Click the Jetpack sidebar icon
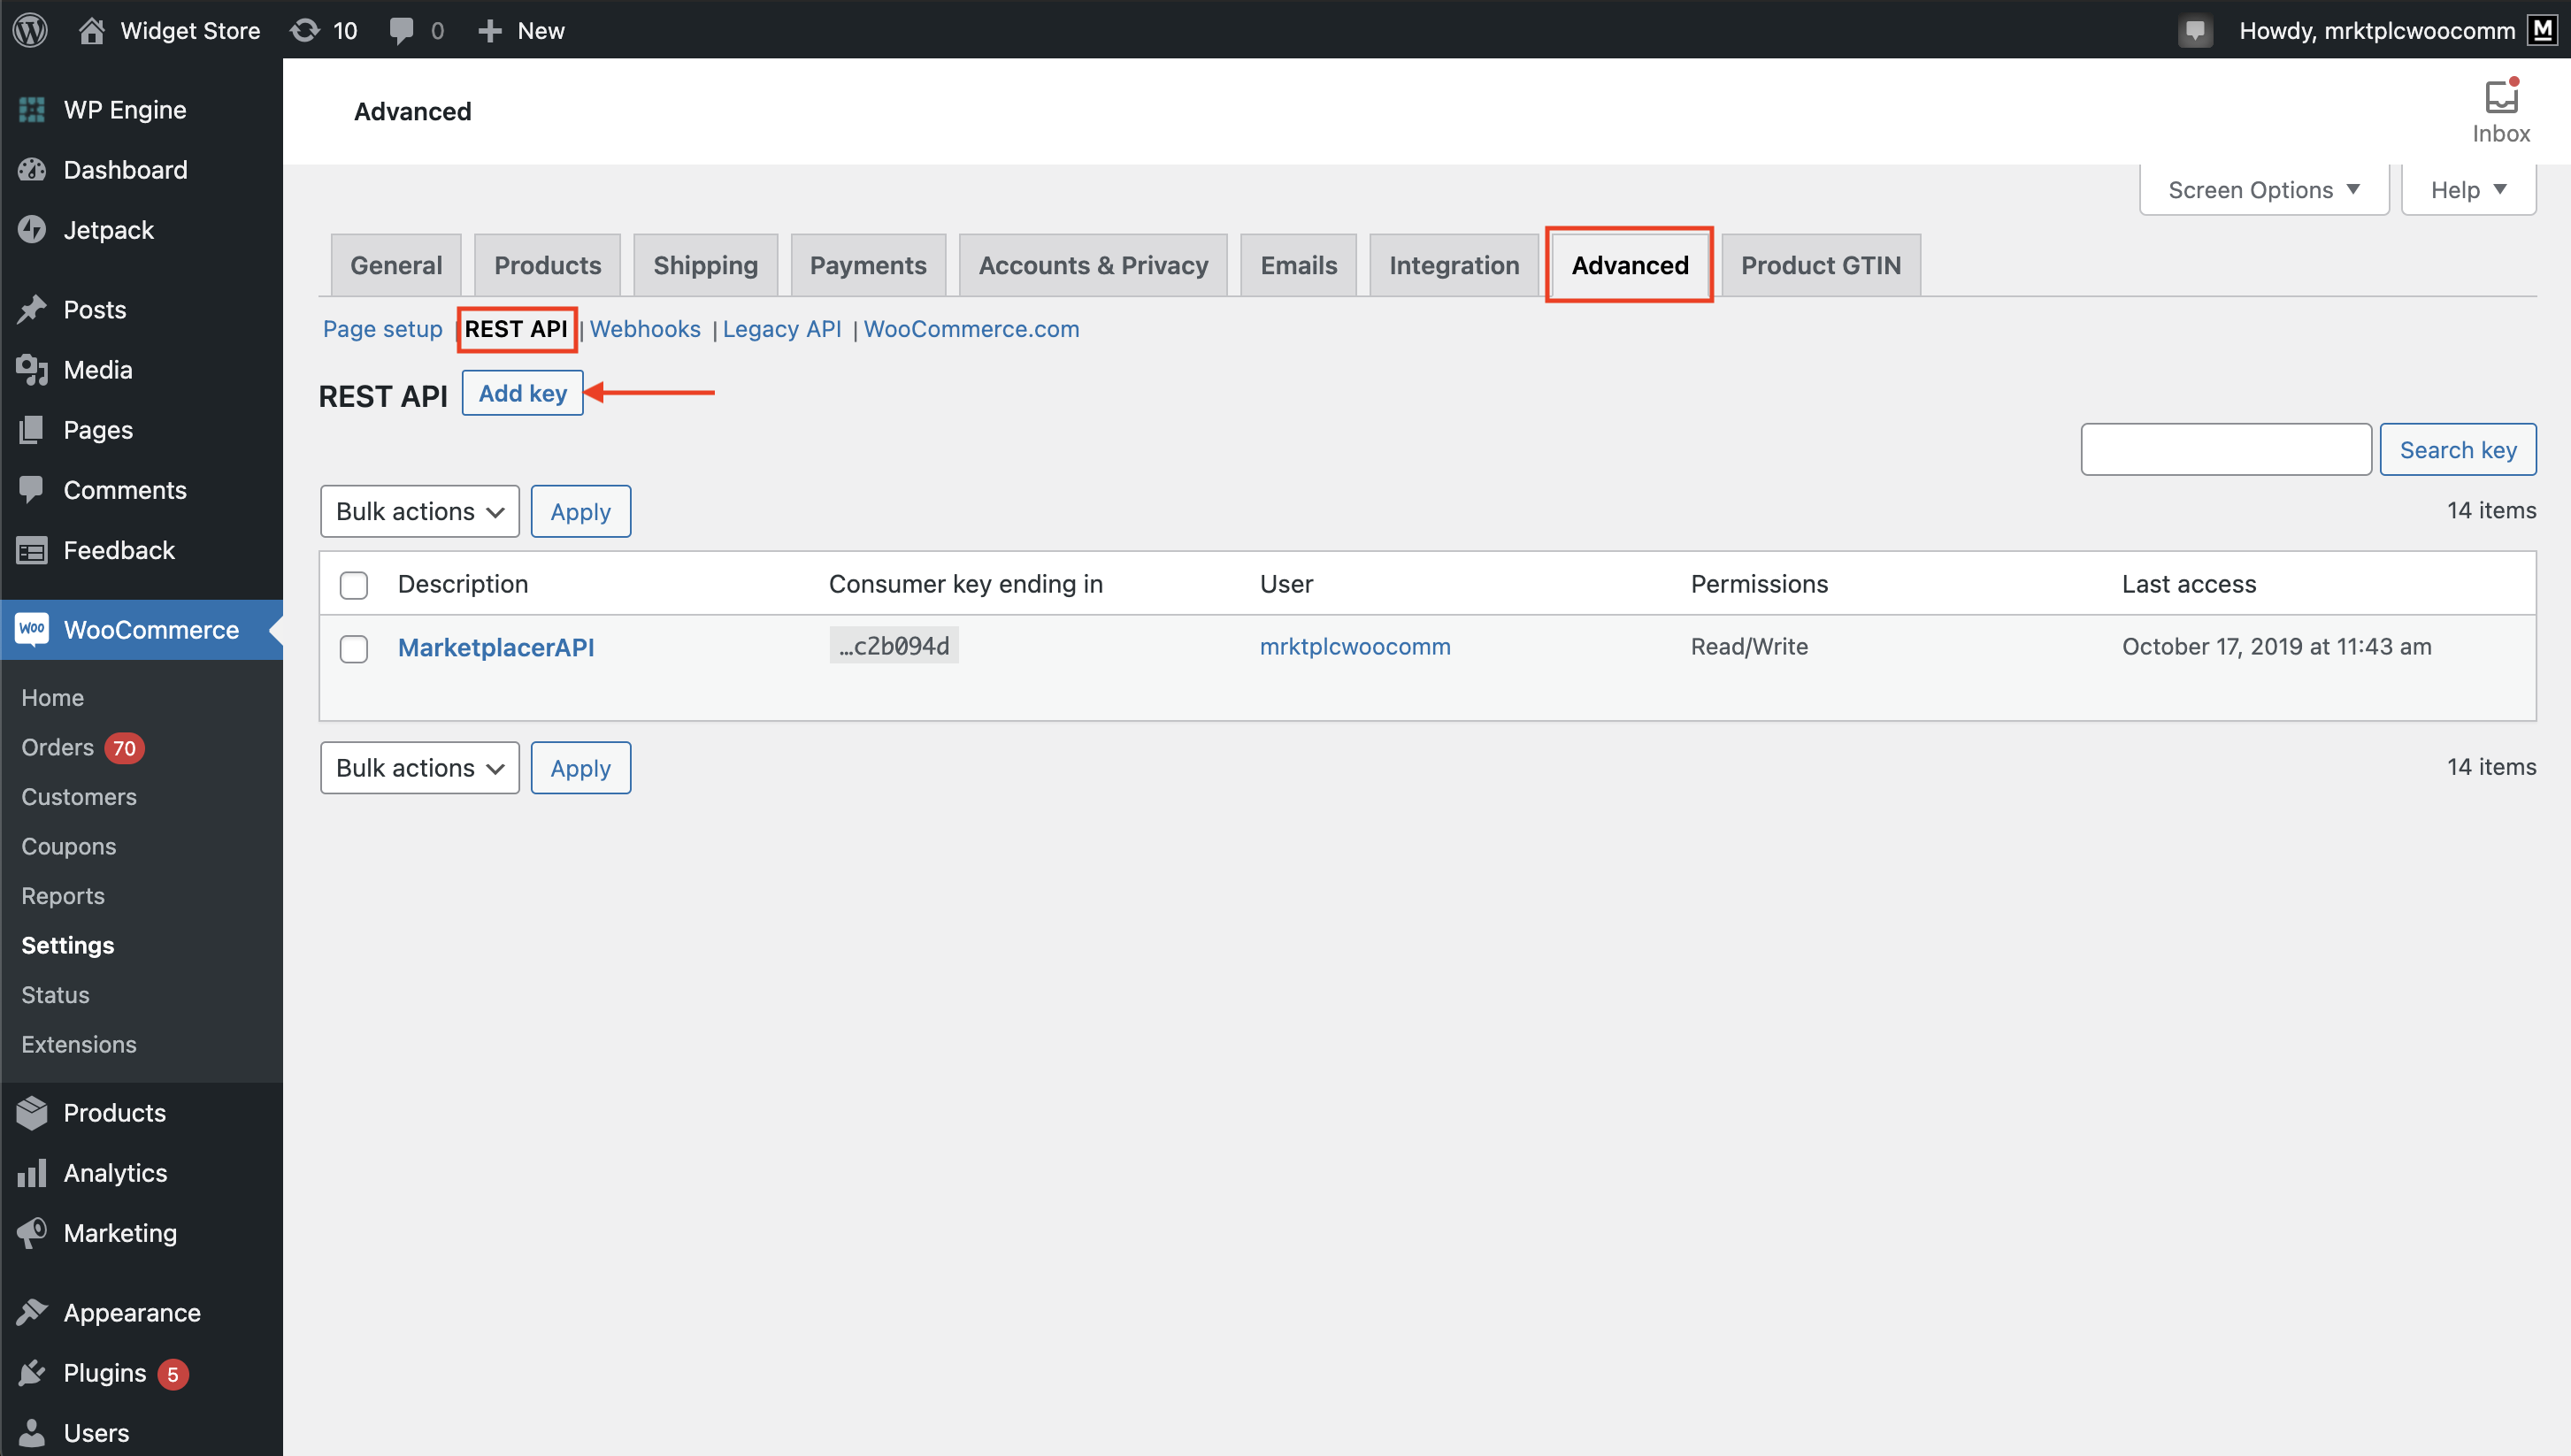Image resolution: width=2571 pixels, height=1456 pixels. click(32, 230)
